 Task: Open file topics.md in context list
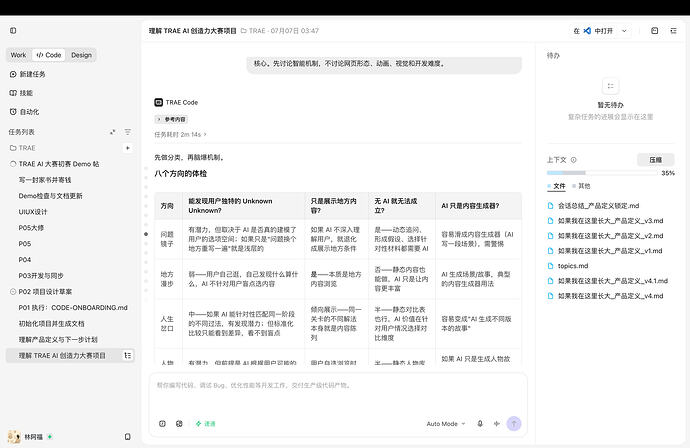click(568, 266)
